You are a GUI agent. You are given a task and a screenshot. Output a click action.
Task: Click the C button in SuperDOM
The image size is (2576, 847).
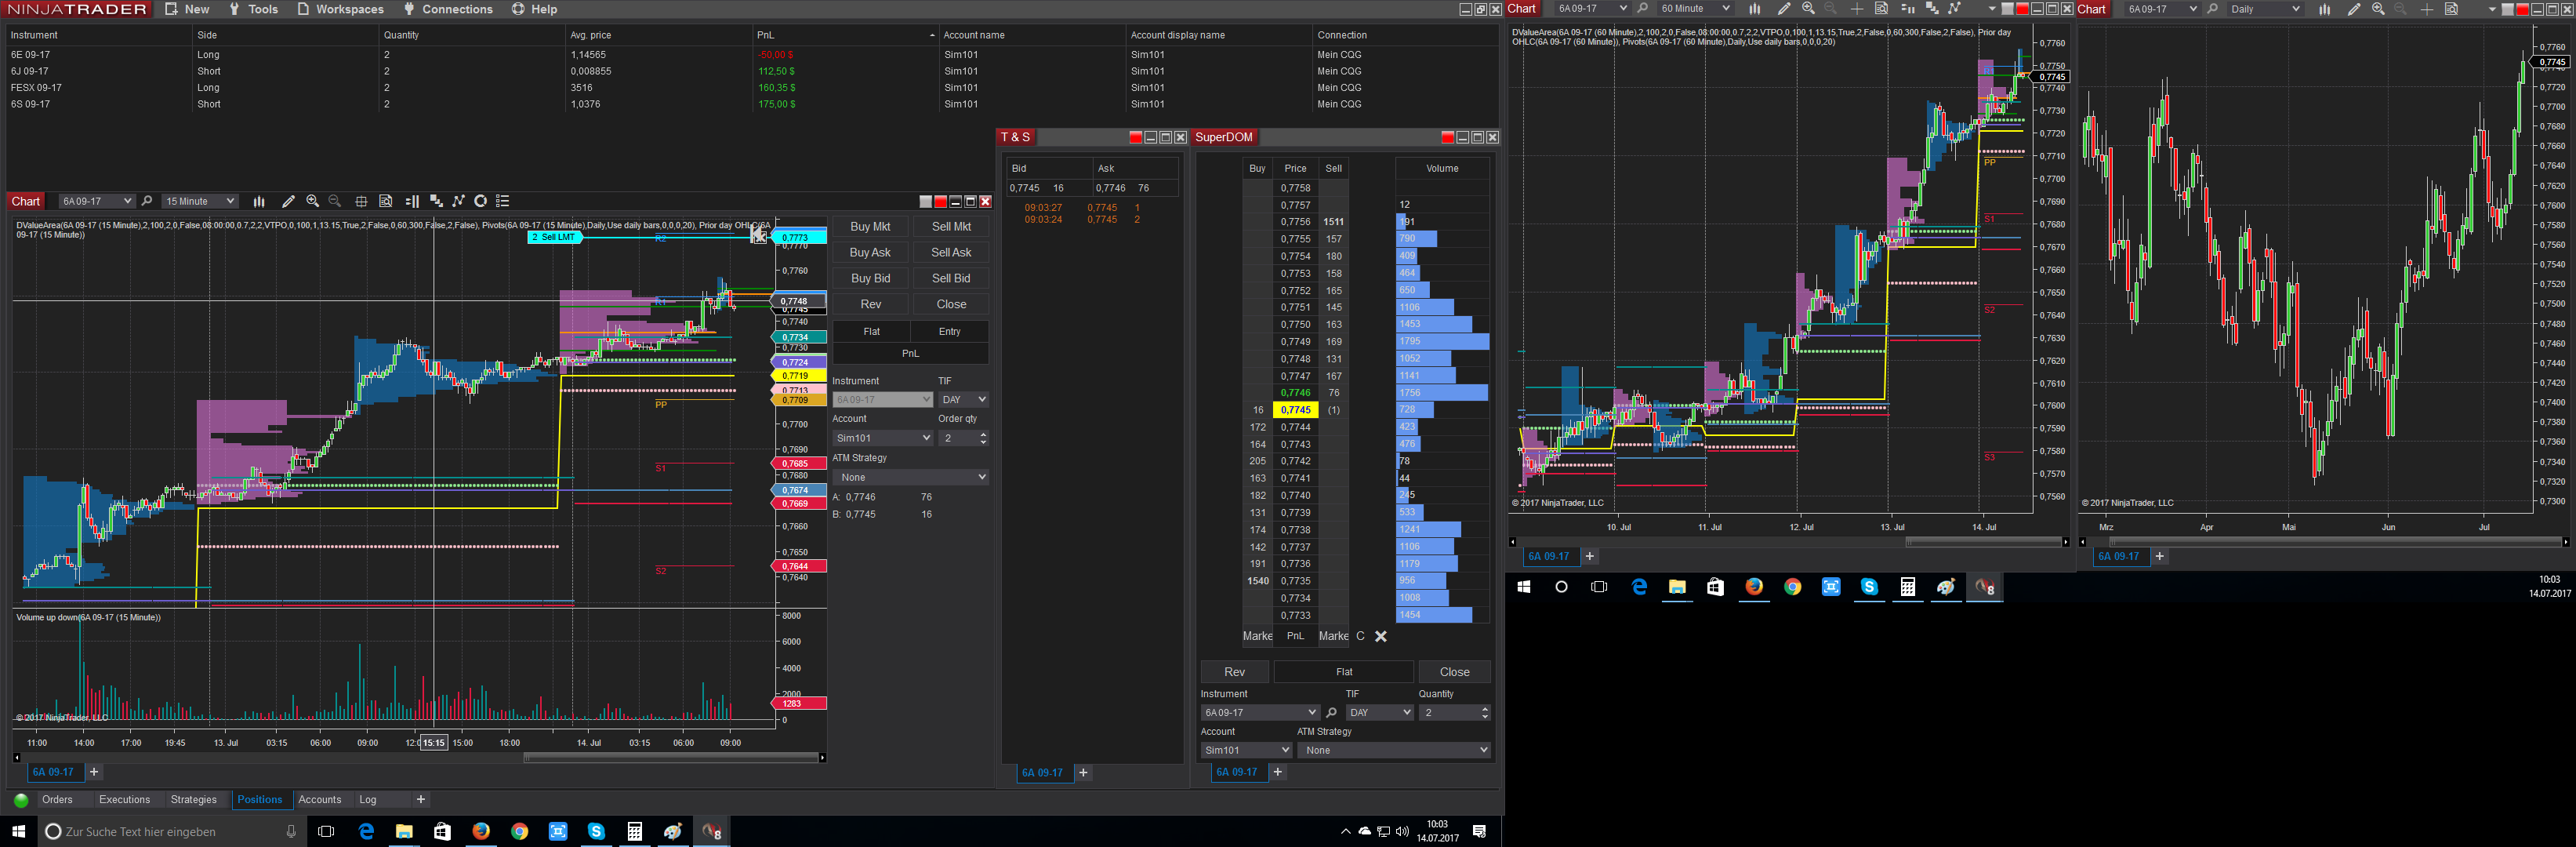tap(1360, 636)
